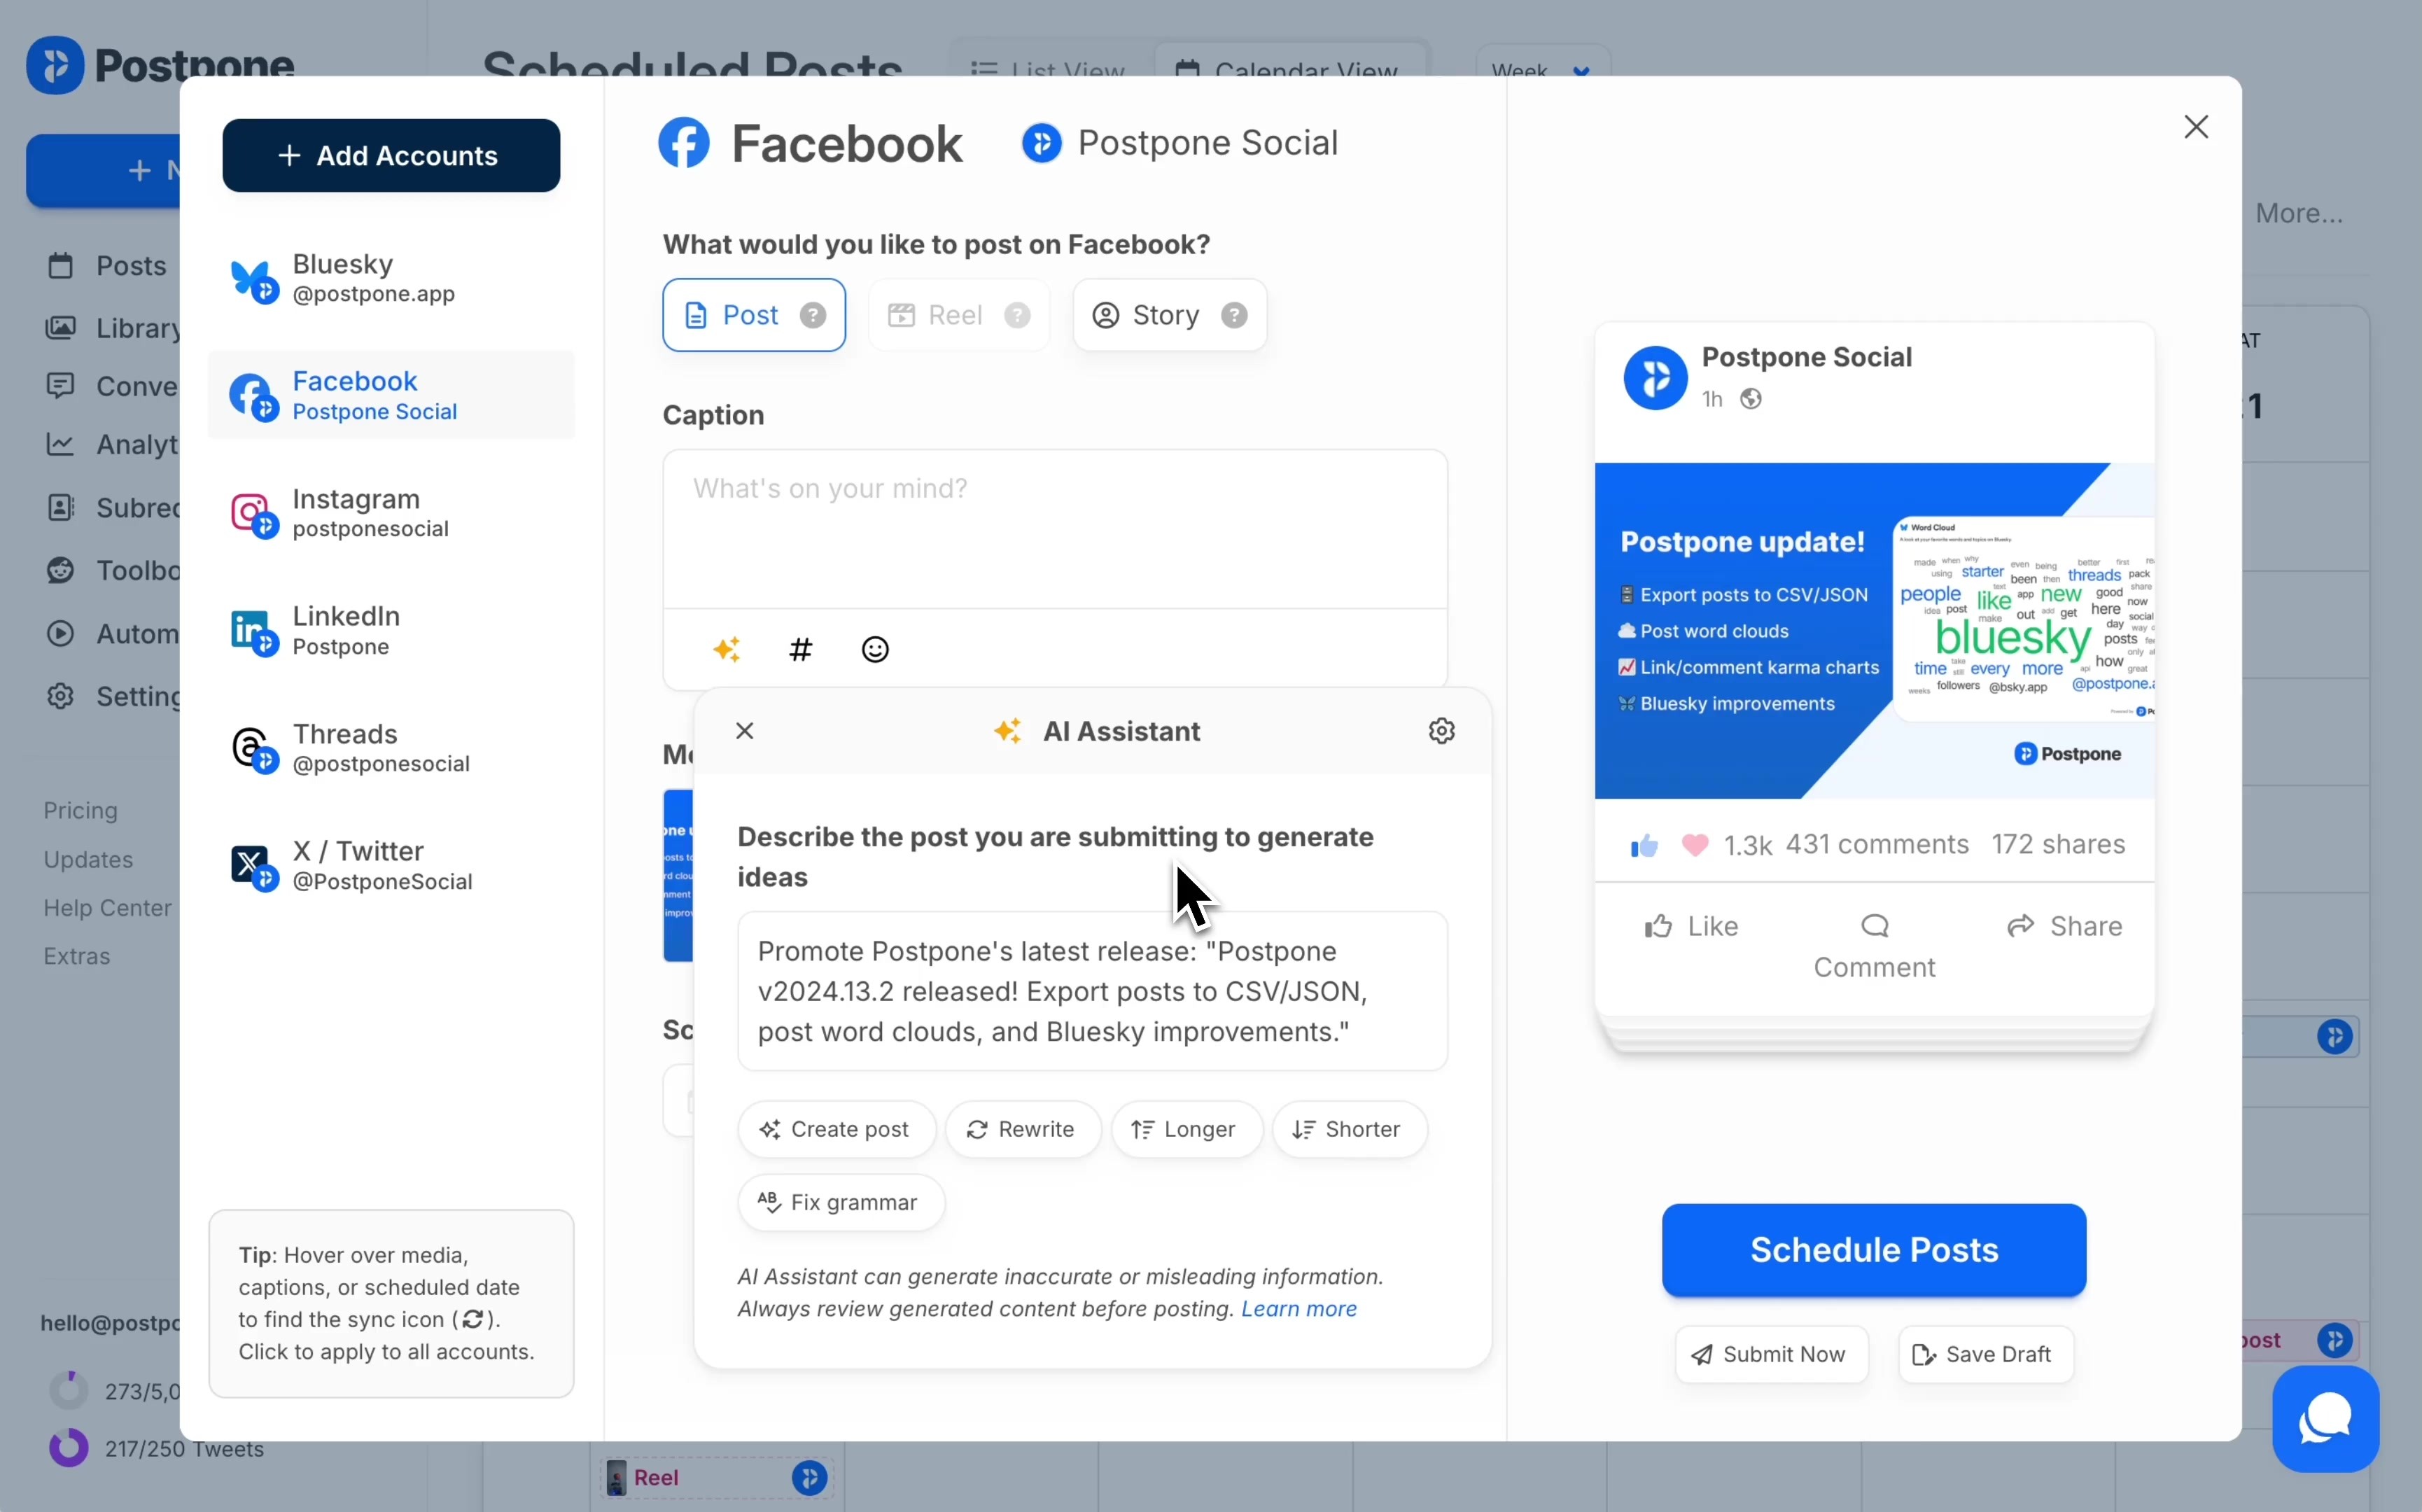Click the Facebook logo in composer header

pyautogui.click(x=684, y=143)
